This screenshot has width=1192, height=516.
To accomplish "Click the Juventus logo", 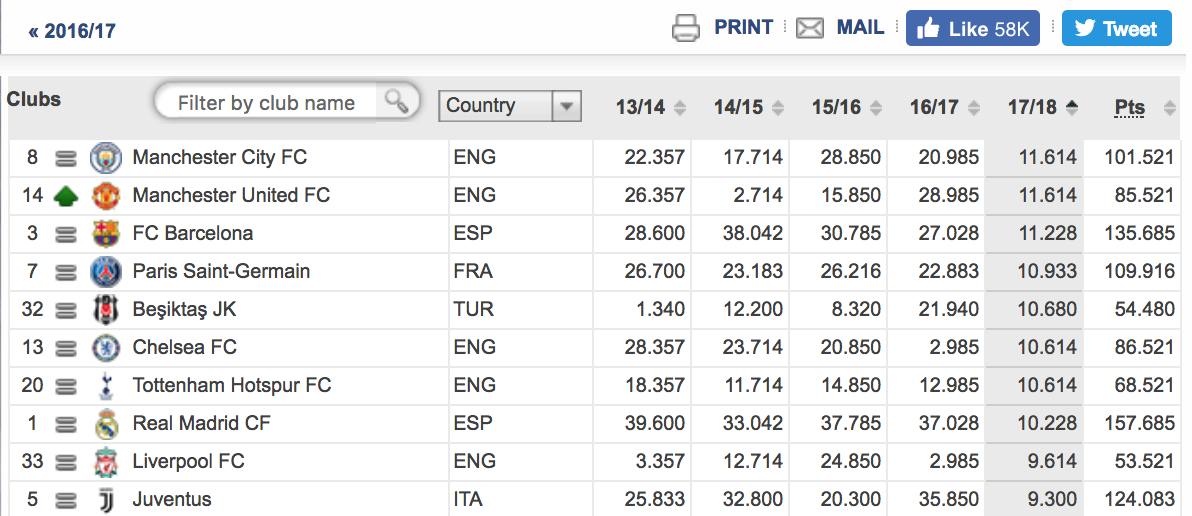I will coord(106,500).
